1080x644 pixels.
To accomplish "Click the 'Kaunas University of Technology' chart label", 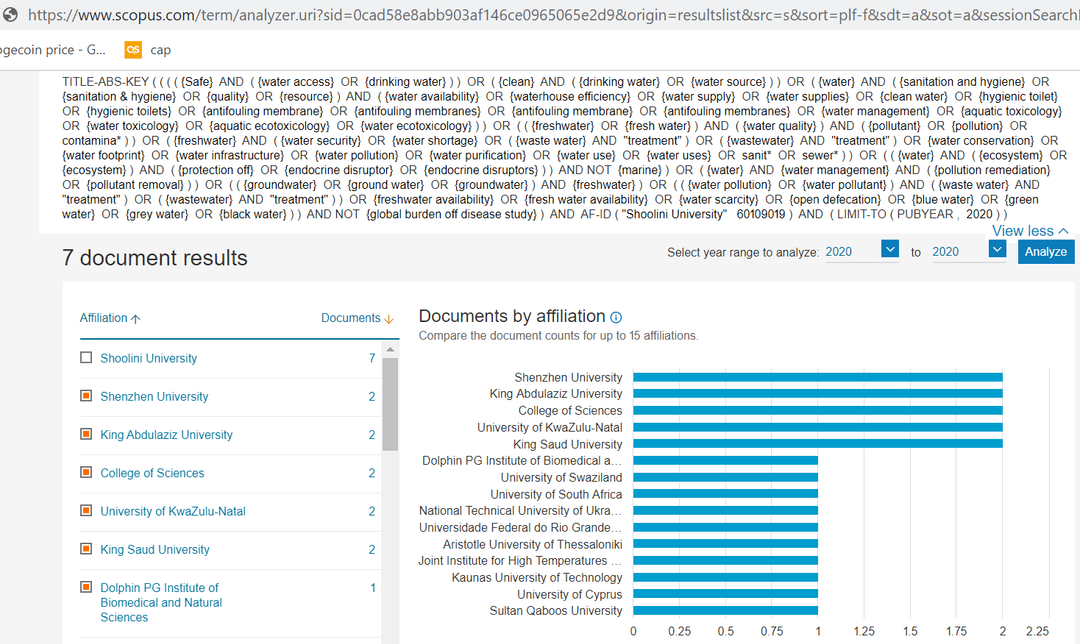I will (x=537, y=577).
